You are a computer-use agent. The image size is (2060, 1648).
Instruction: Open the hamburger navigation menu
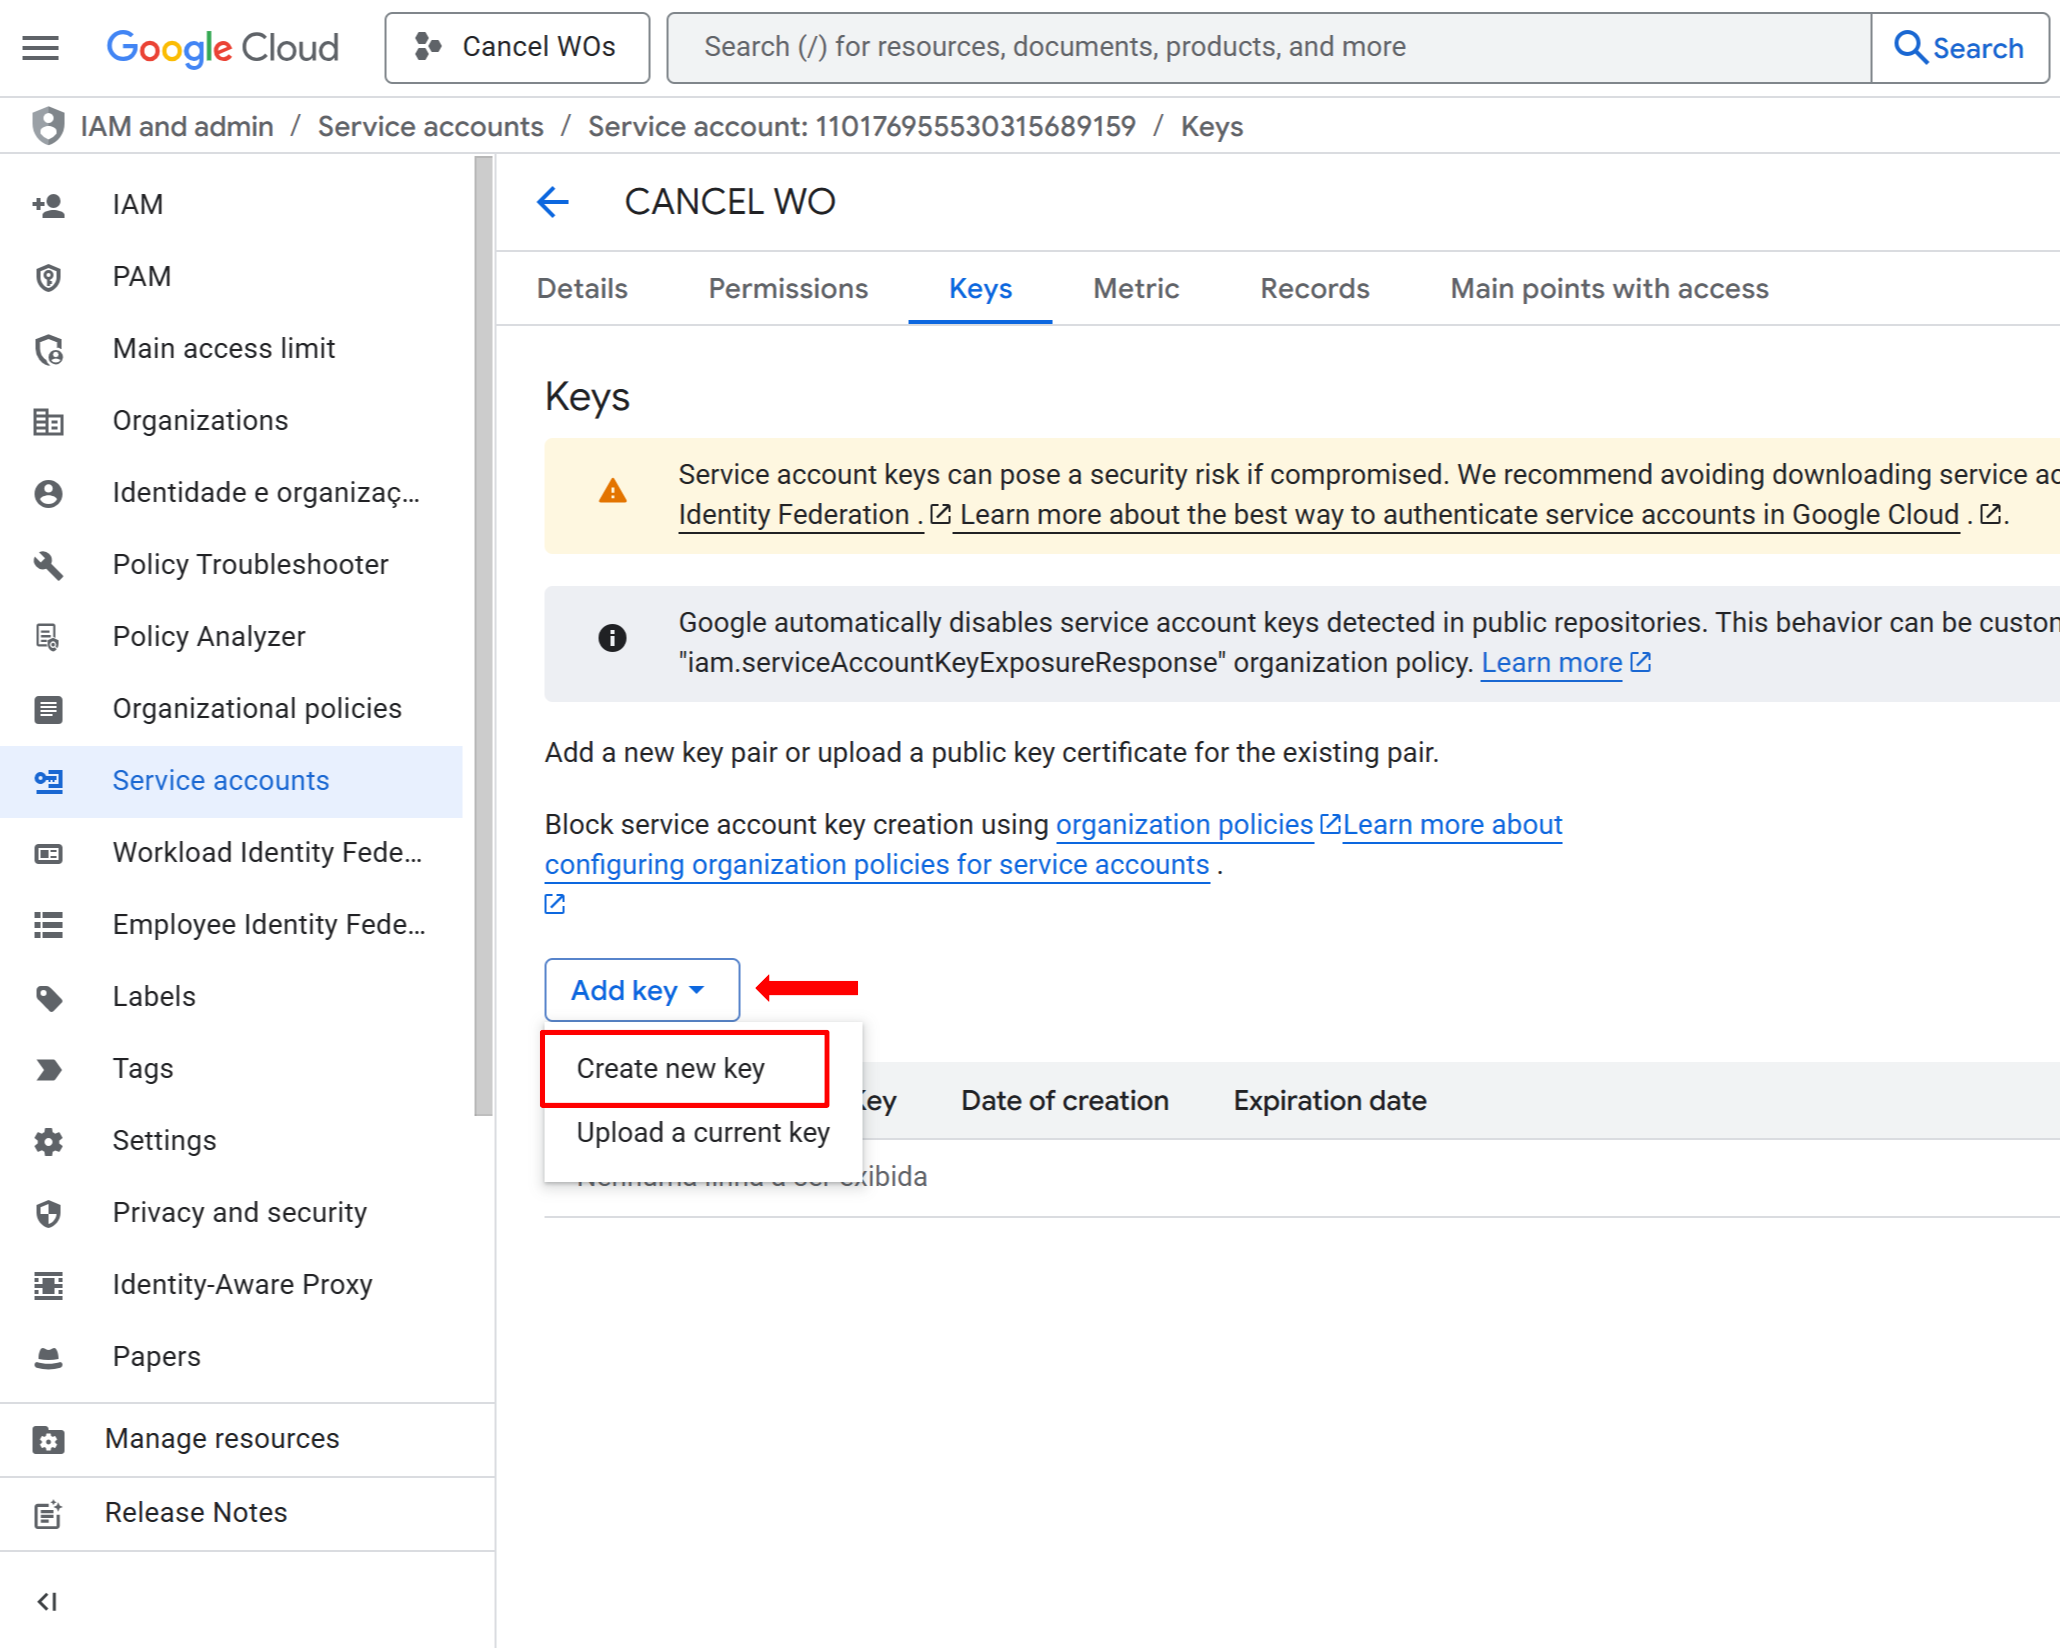click(40, 47)
